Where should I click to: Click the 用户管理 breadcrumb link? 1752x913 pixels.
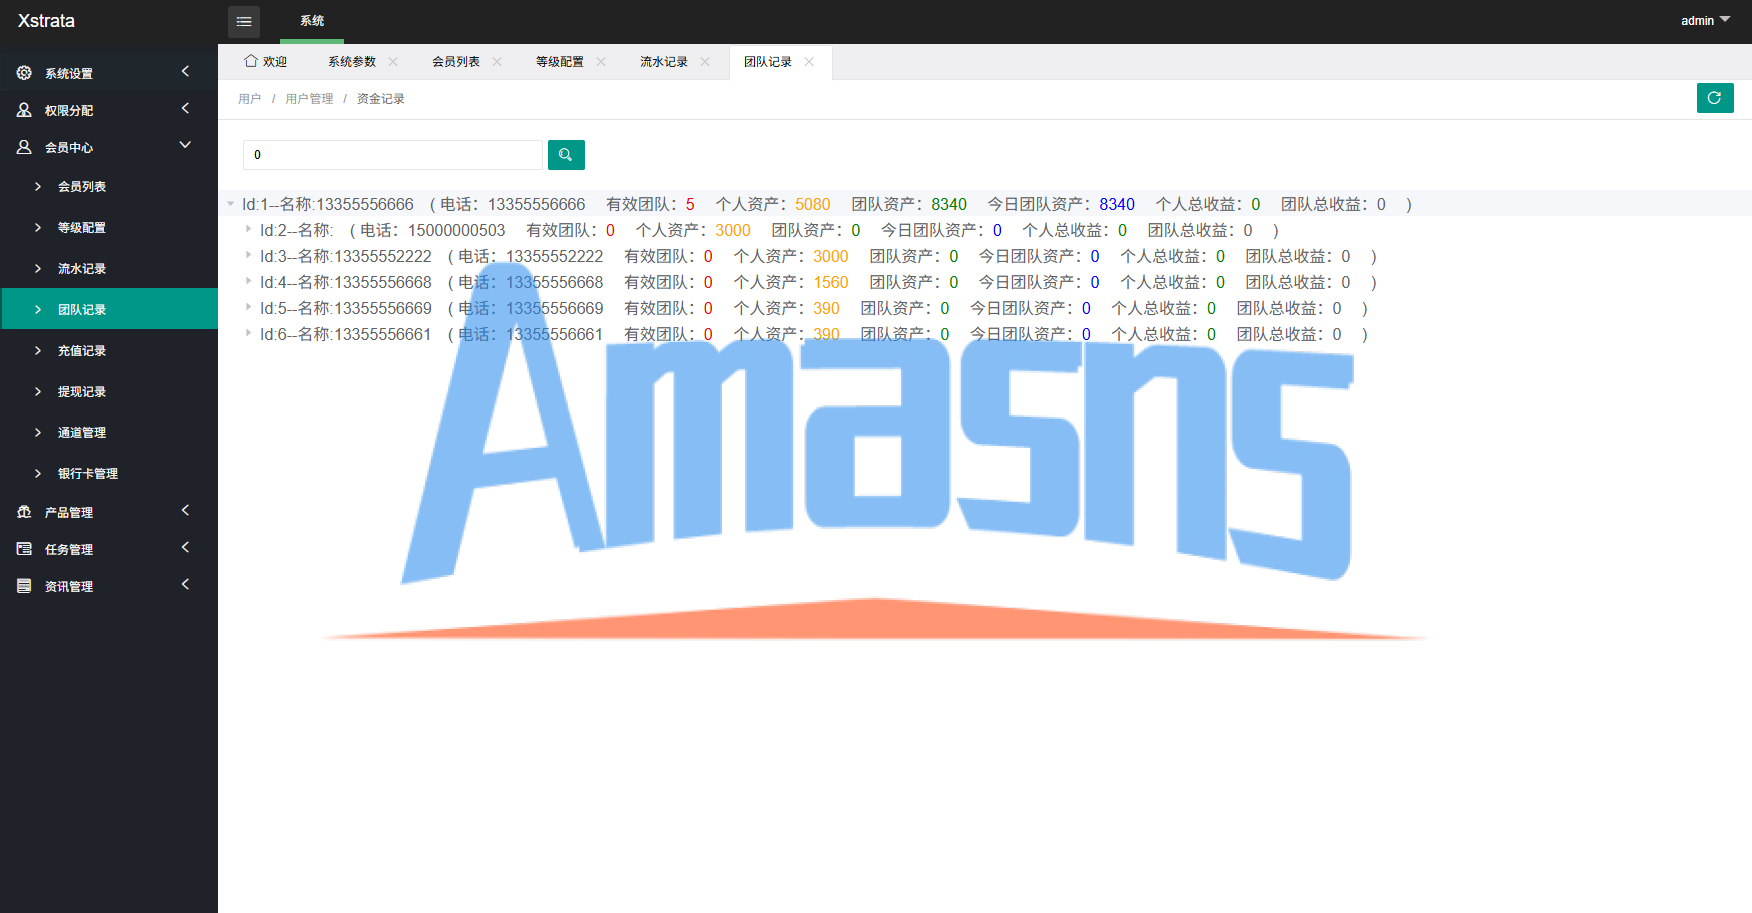coord(309,99)
